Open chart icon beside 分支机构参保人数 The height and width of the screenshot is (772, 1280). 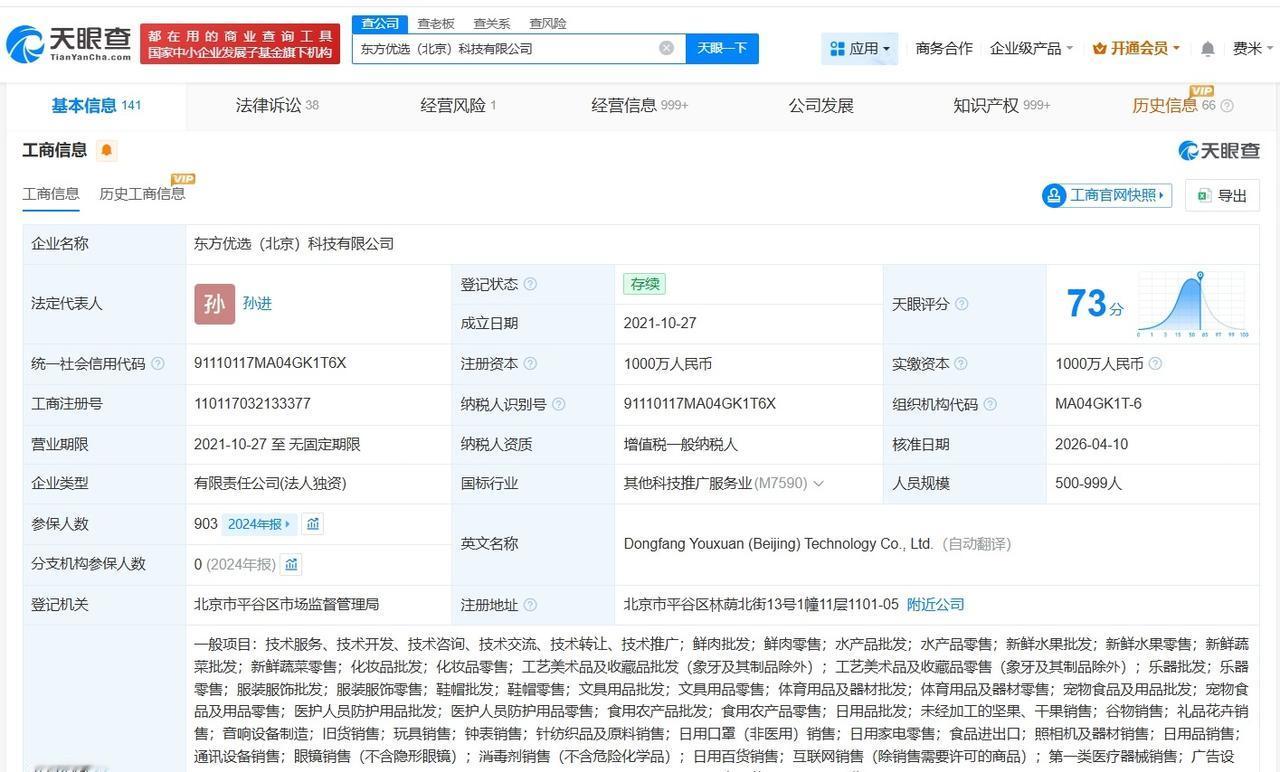click(x=291, y=564)
